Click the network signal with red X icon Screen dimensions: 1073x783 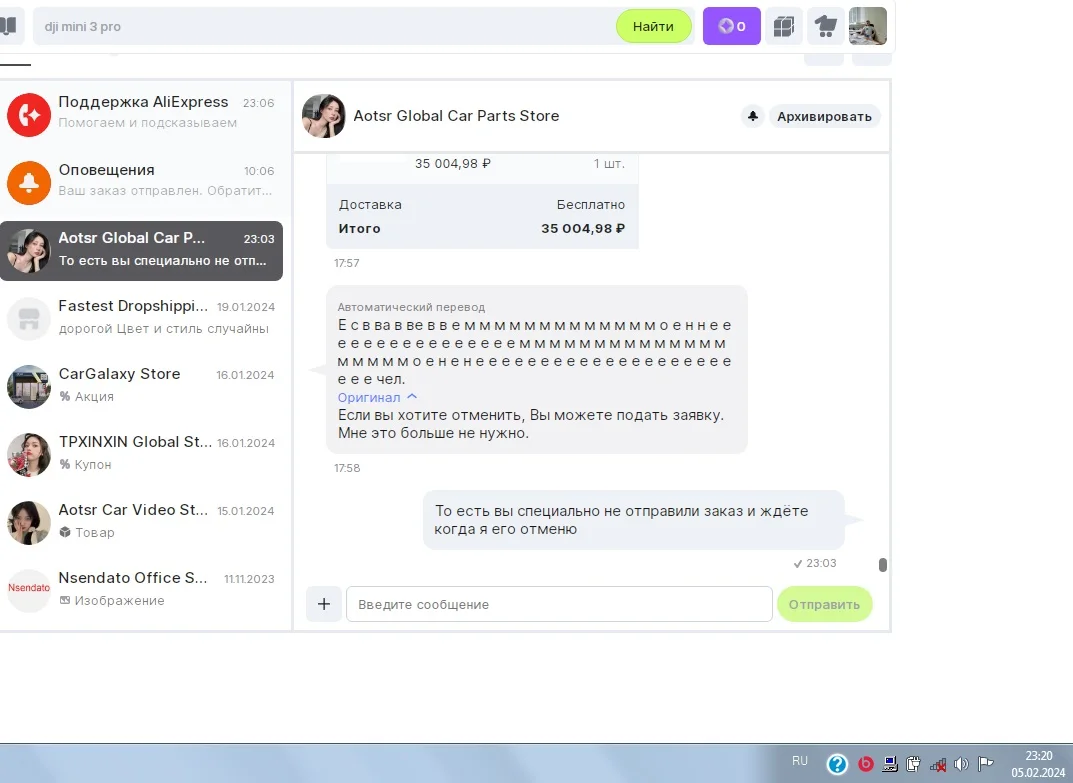point(938,764)
